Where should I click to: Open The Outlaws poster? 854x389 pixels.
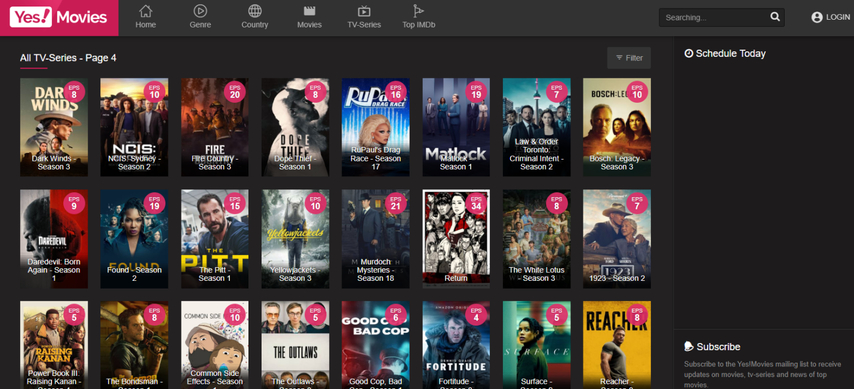(295, 345)
